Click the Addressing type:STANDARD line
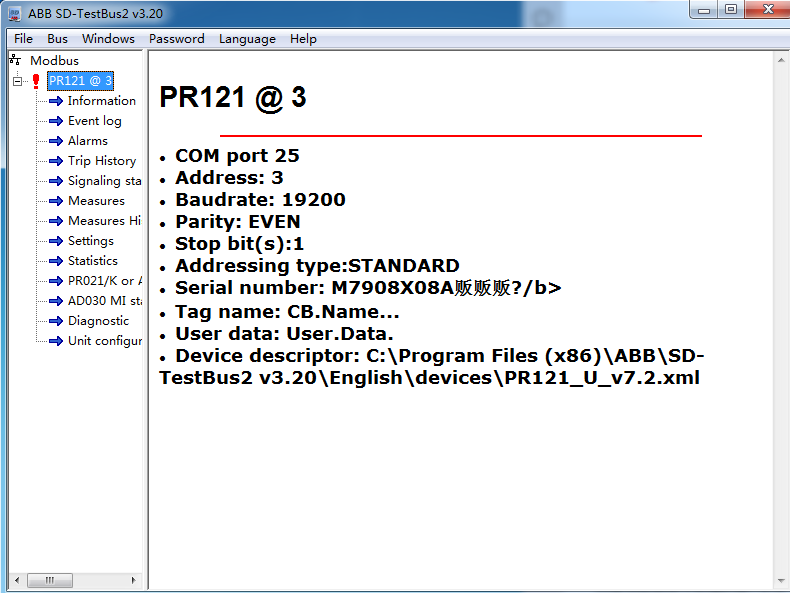790x593 pixels. (x=317, y=266)
